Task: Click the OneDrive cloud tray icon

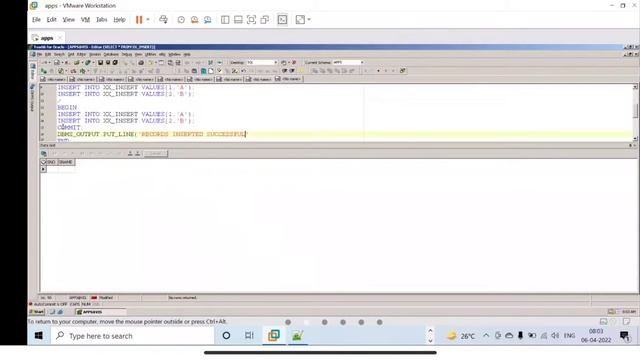Action: [x=509, y=336]
